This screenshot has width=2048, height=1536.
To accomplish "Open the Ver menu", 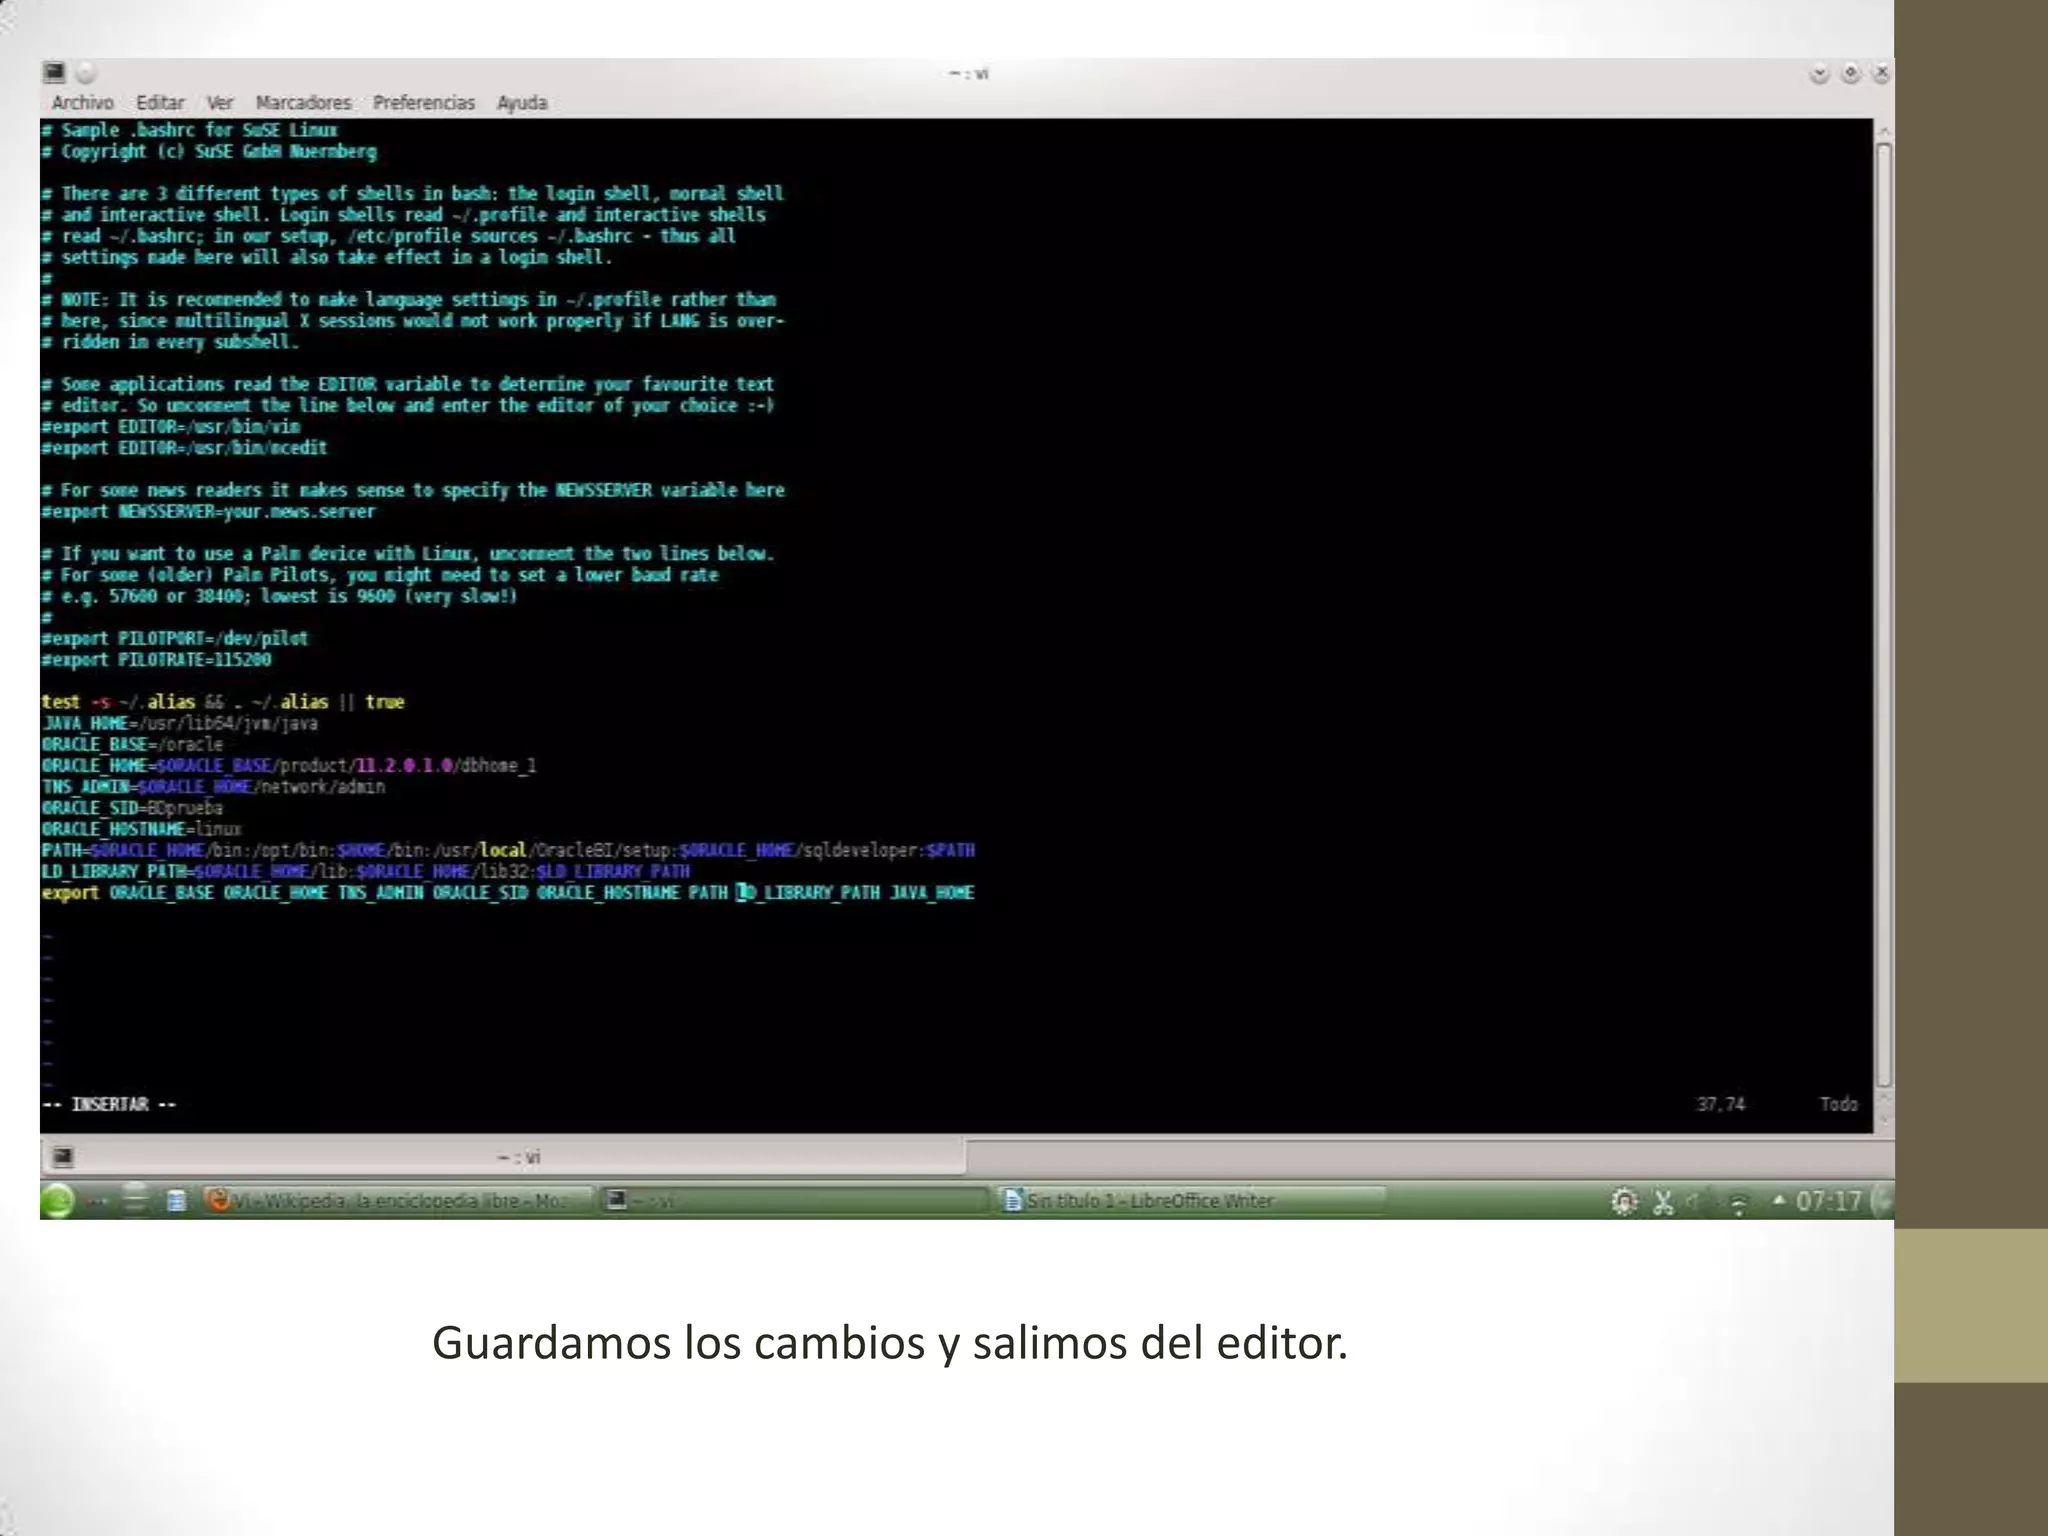I will point(220,102).
